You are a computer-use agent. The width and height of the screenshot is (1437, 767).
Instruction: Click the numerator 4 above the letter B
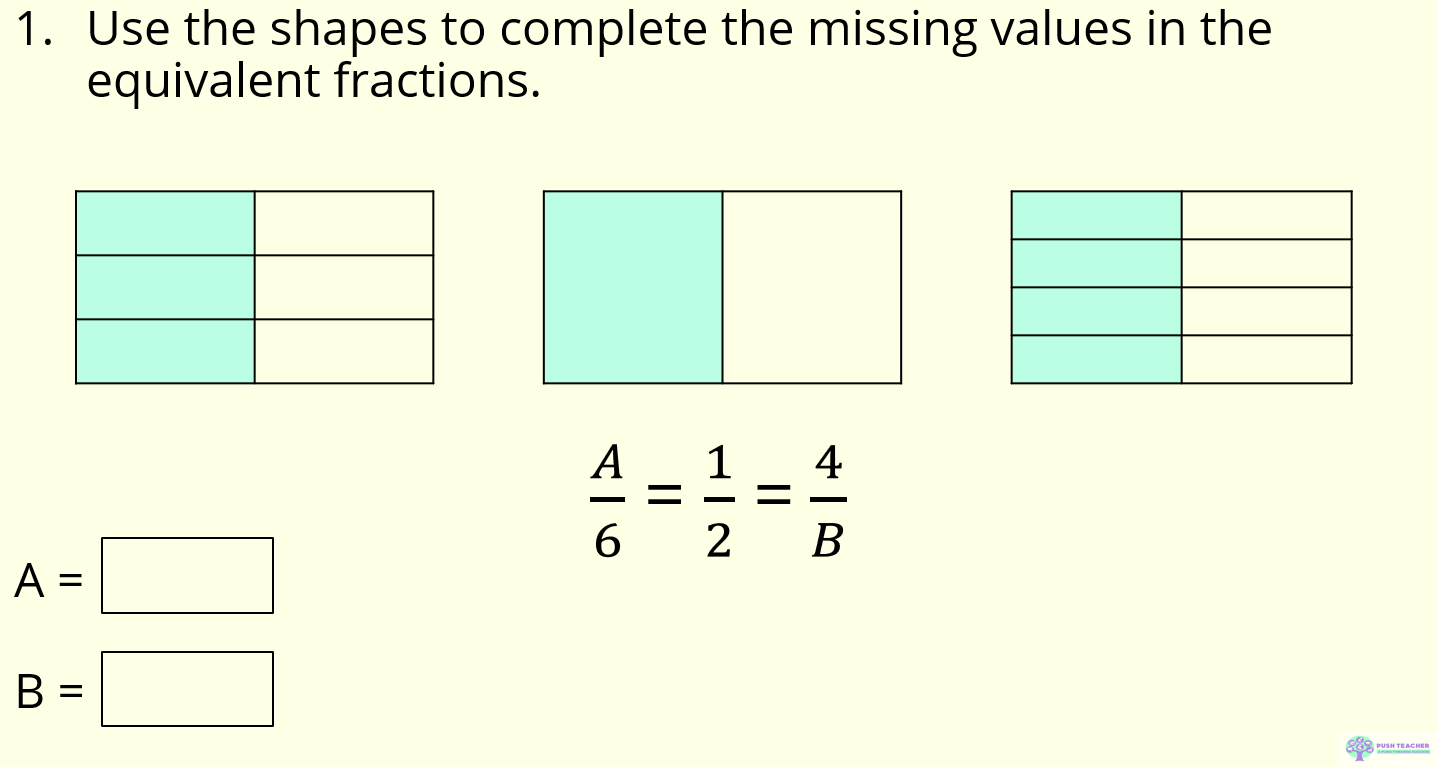(828, 463)
